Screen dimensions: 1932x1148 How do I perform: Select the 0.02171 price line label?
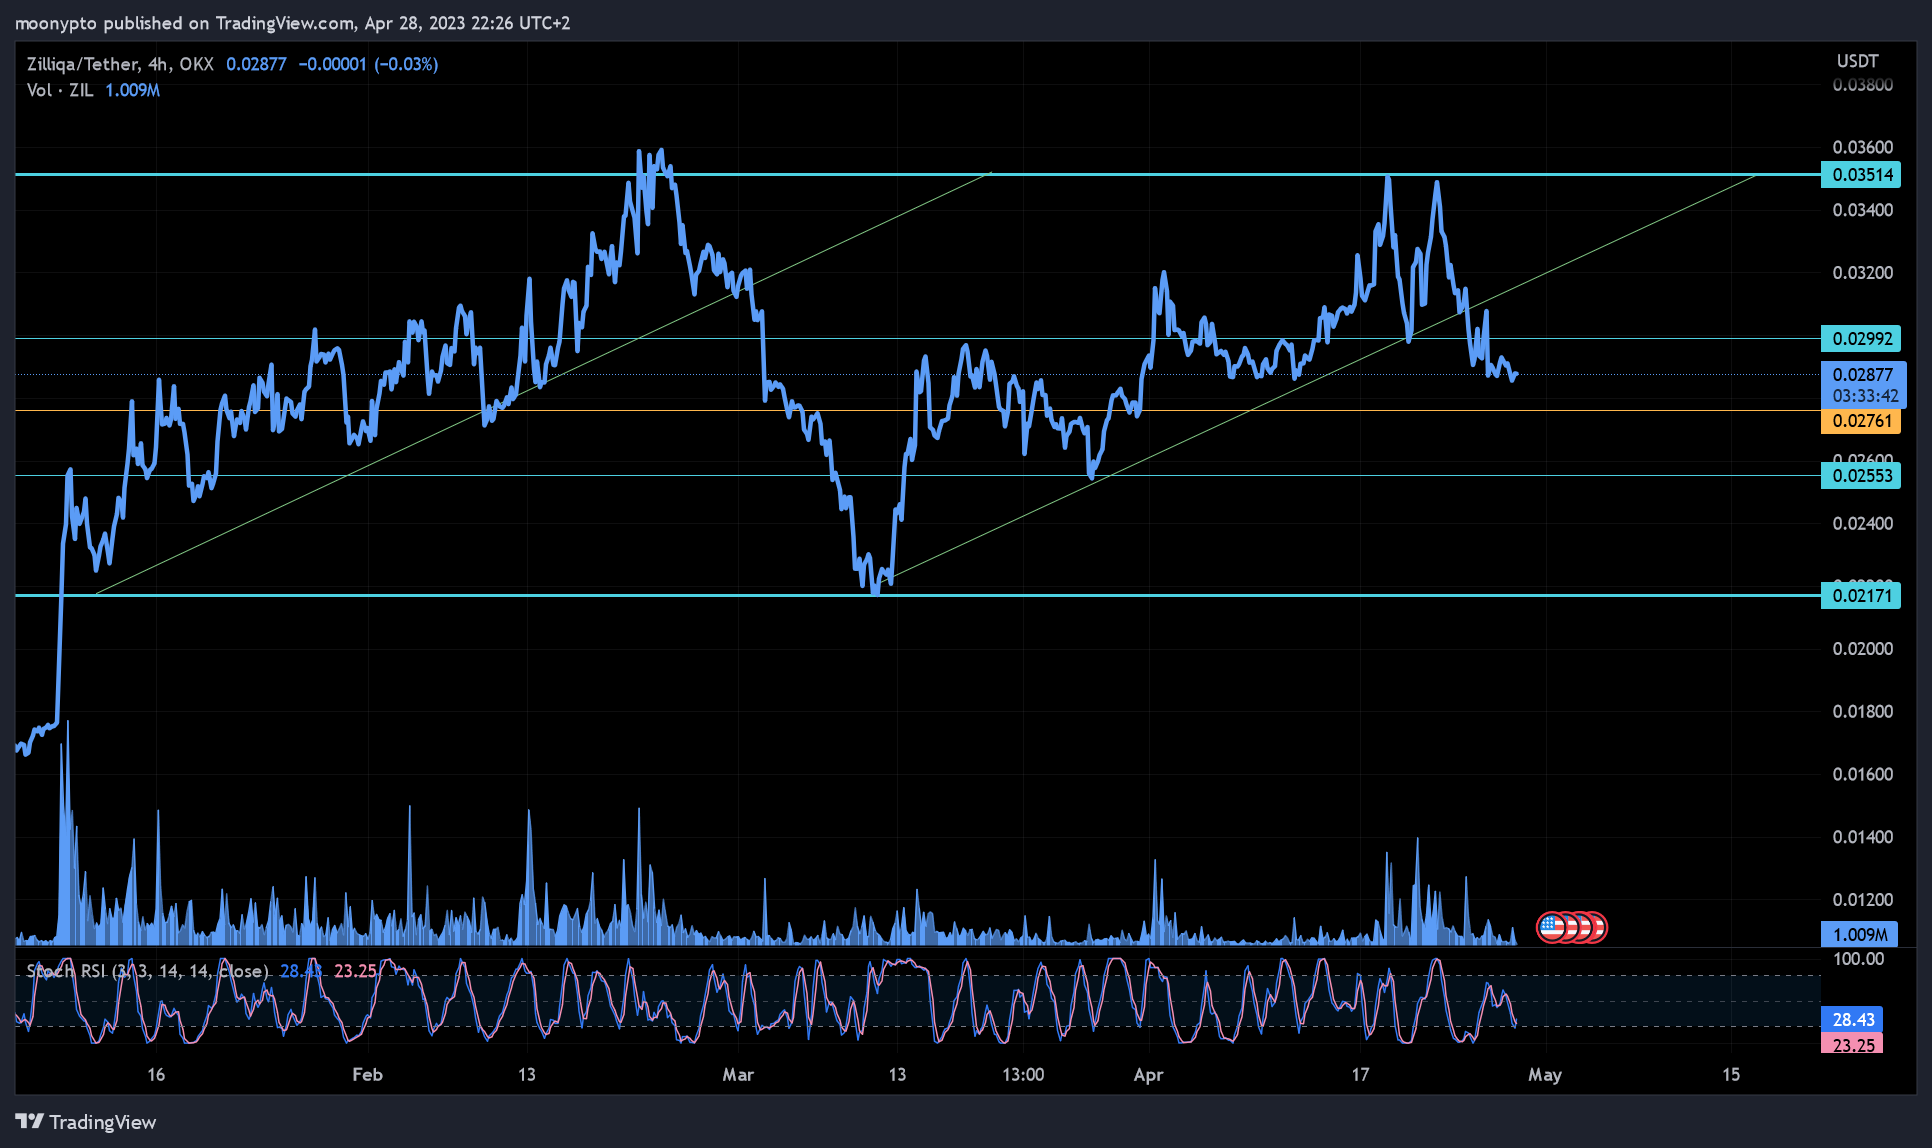1861,596
